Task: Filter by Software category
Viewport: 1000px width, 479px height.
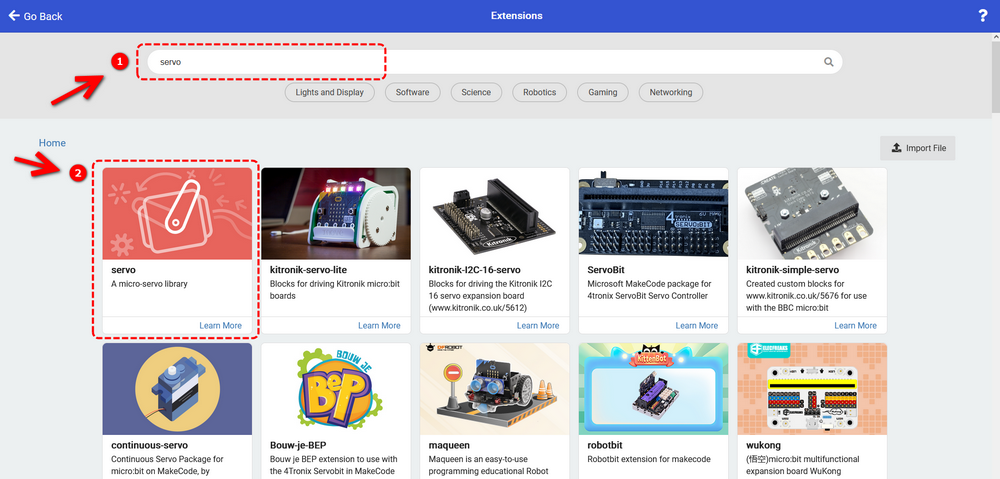Action: [412, 92]
